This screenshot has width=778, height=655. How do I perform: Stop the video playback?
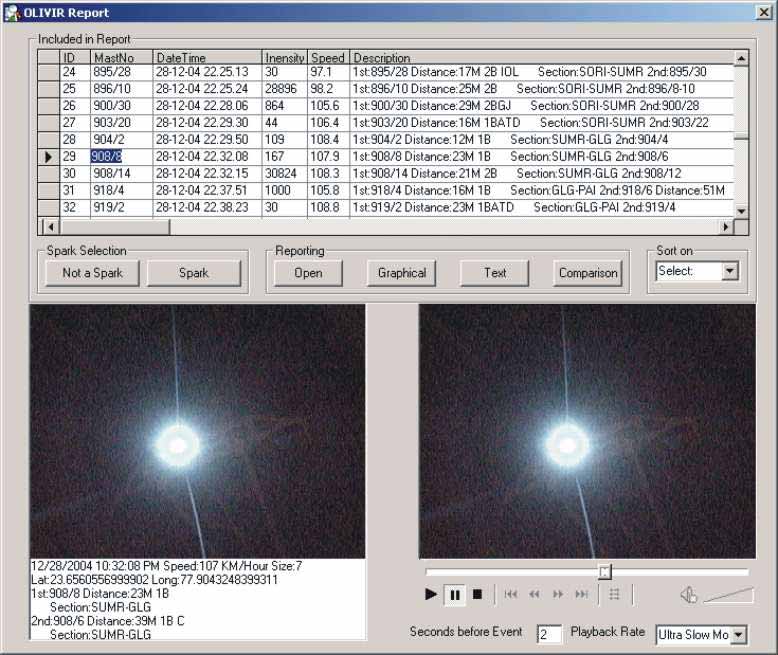(x=478, y=594)
